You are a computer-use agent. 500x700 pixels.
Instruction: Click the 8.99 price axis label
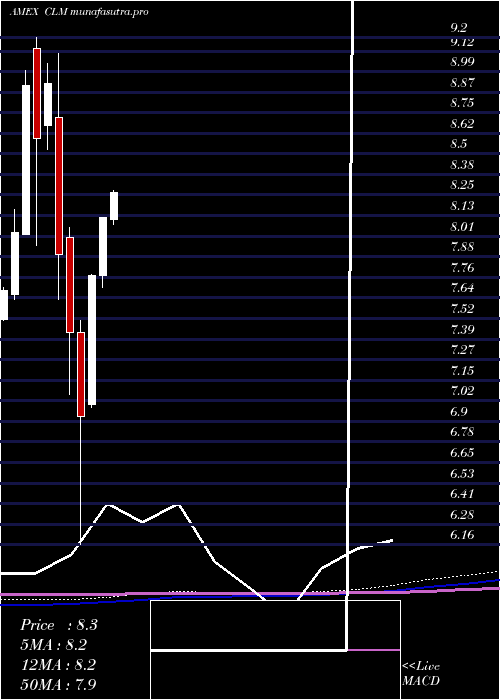click(462, 62)
